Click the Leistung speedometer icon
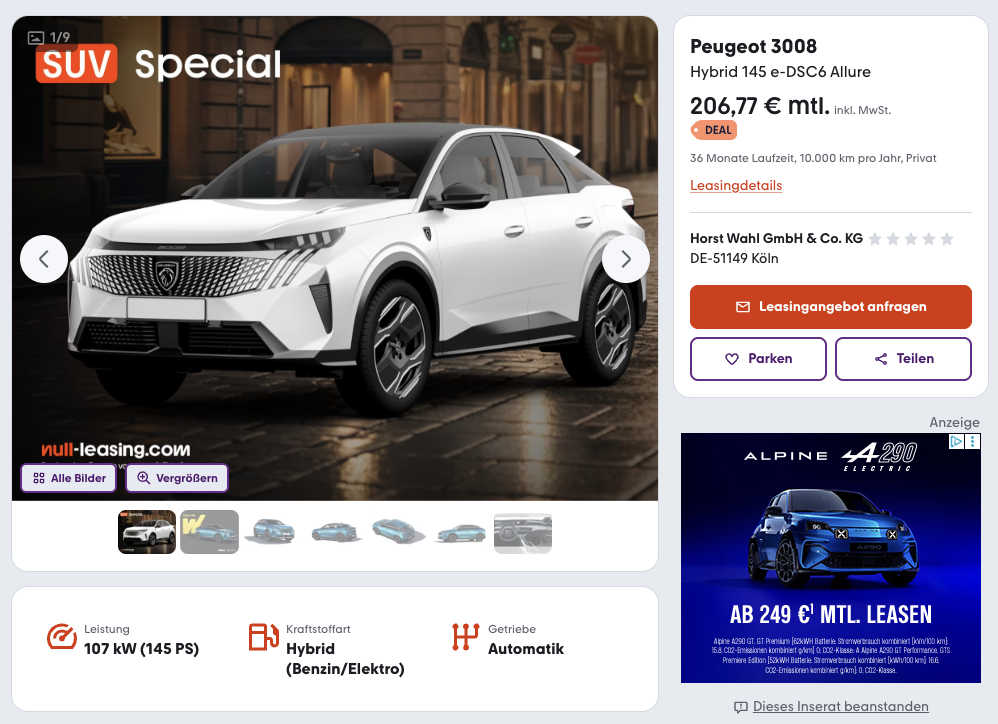Screen dimensions: 998x724 [x=62, y=637]
